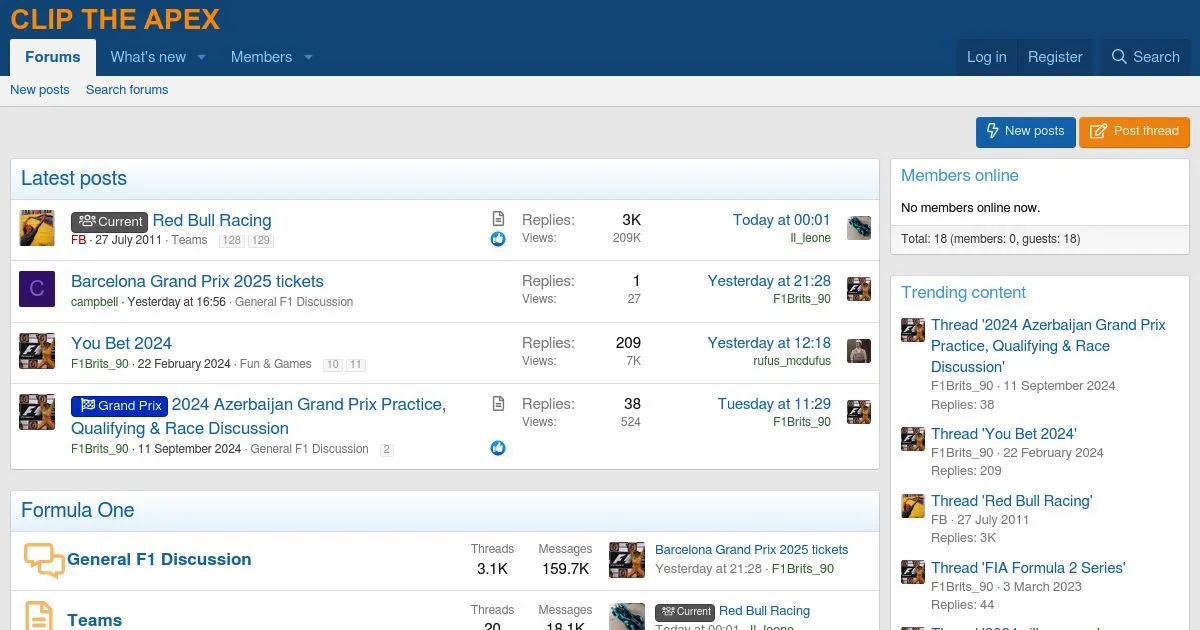Open the General F1 Discussion chat bubbles icon
1200x630 pixels.
click(44, 560)
